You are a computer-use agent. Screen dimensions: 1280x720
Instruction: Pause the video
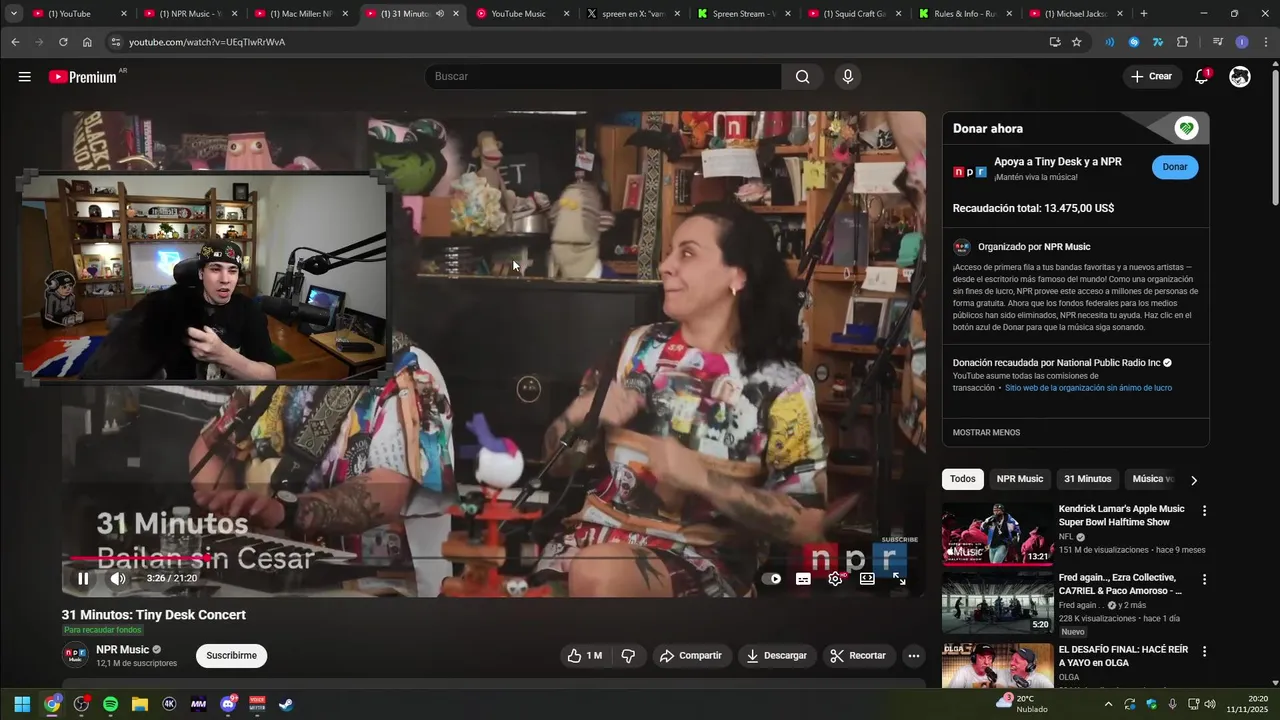click(83, 578)
